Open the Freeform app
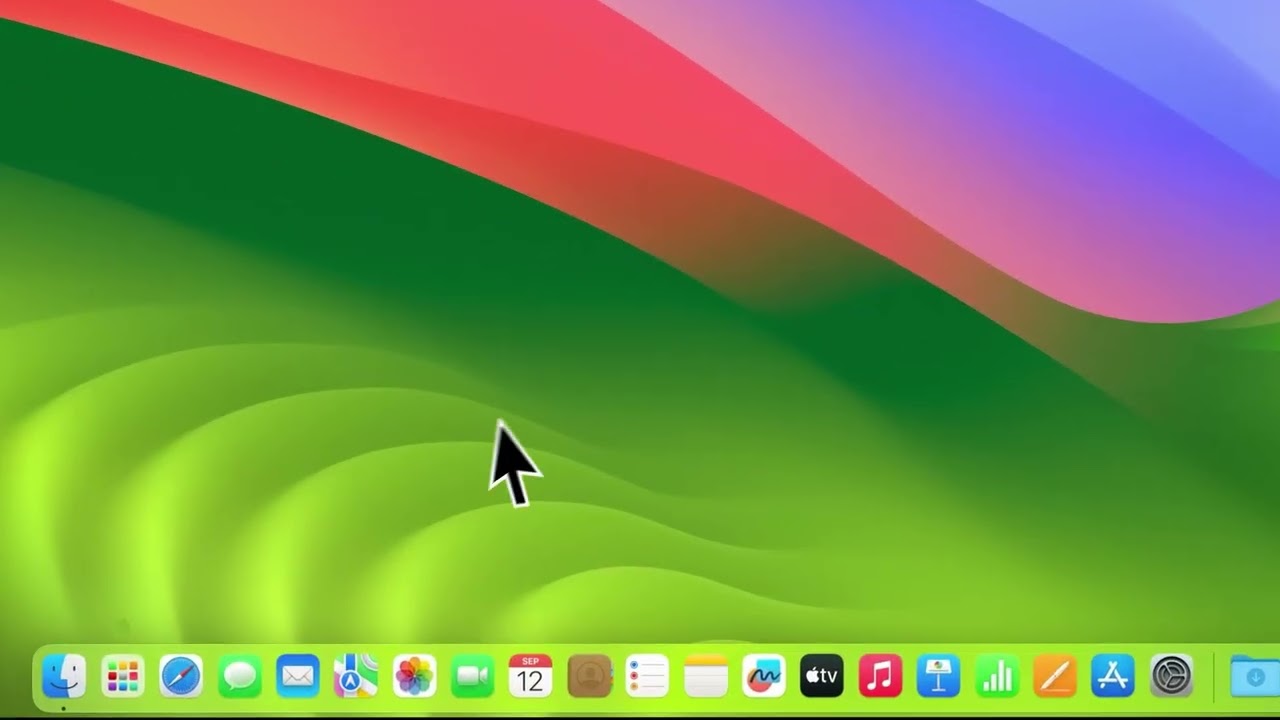 pyautogui.click(x=764, y=677)
